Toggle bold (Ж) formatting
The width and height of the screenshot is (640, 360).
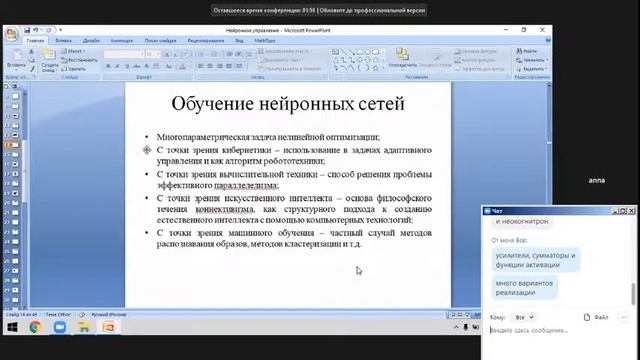(x=108, y=66)
